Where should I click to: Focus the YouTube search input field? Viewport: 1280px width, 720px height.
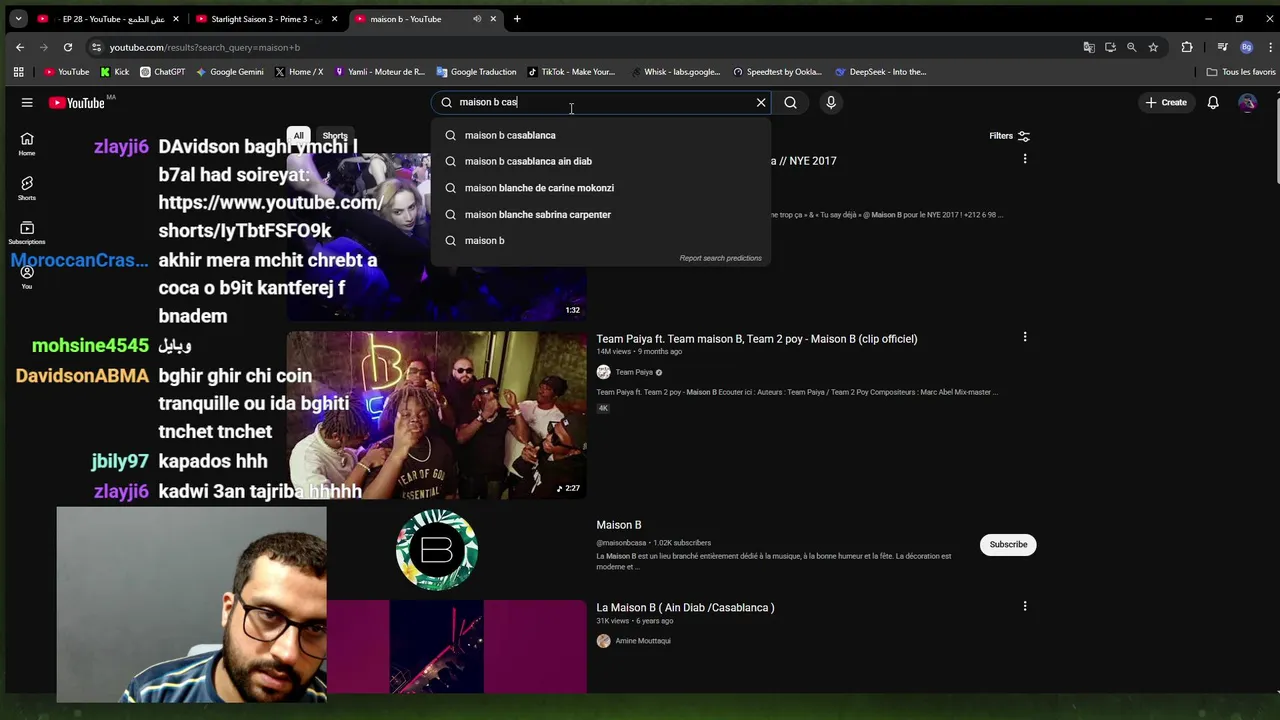pyautogui.click(x=600, y=102)
